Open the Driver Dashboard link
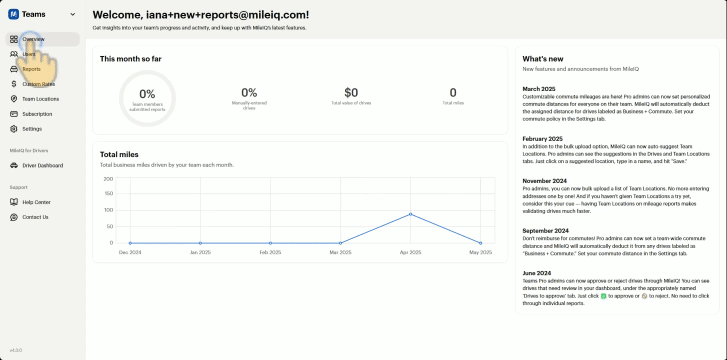 pyautogui.click(x=43, y=165)
